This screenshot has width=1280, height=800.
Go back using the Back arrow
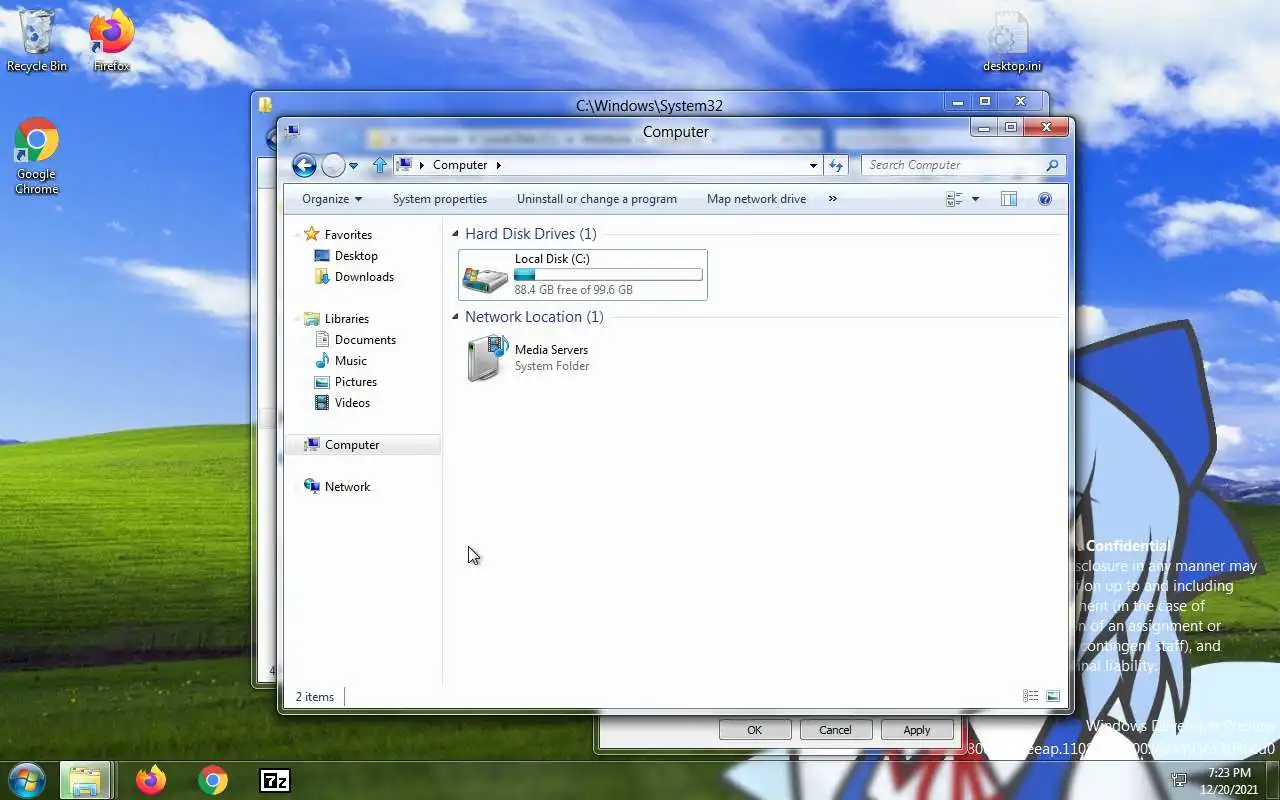[304, 165]
